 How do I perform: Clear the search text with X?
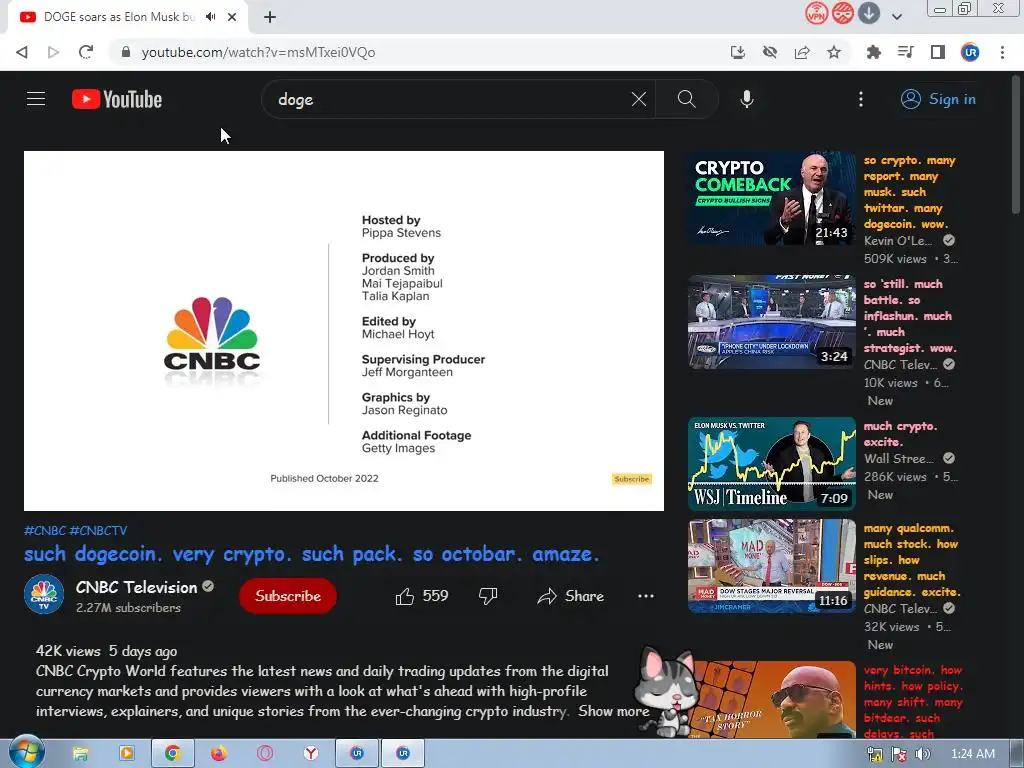639,99
